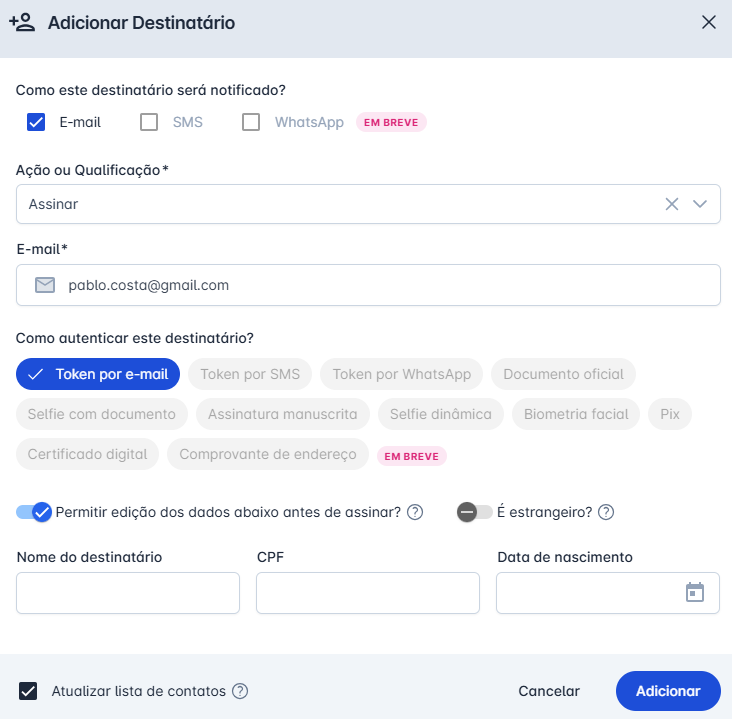Pick 'Biometria facial' authentication chip
The width and height of the screenshot is (732, 719).
point(576,414)
